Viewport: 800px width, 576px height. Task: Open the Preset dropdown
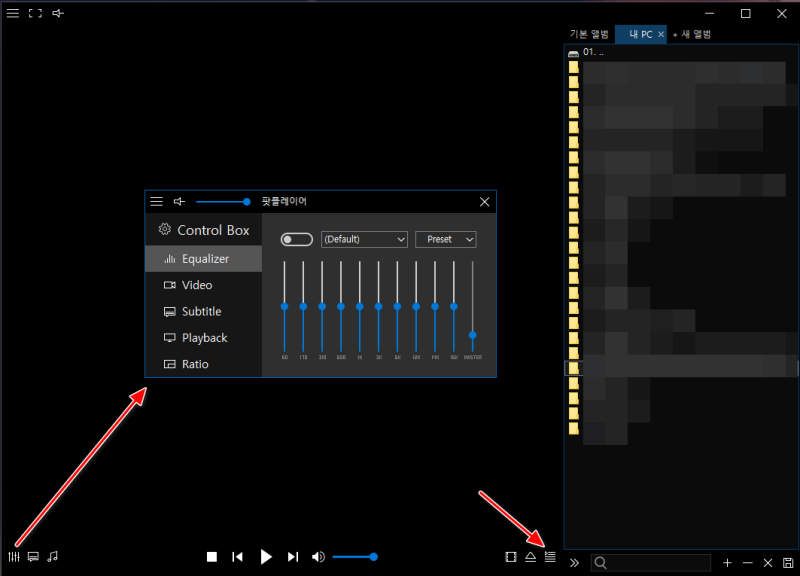click(445, 240)
